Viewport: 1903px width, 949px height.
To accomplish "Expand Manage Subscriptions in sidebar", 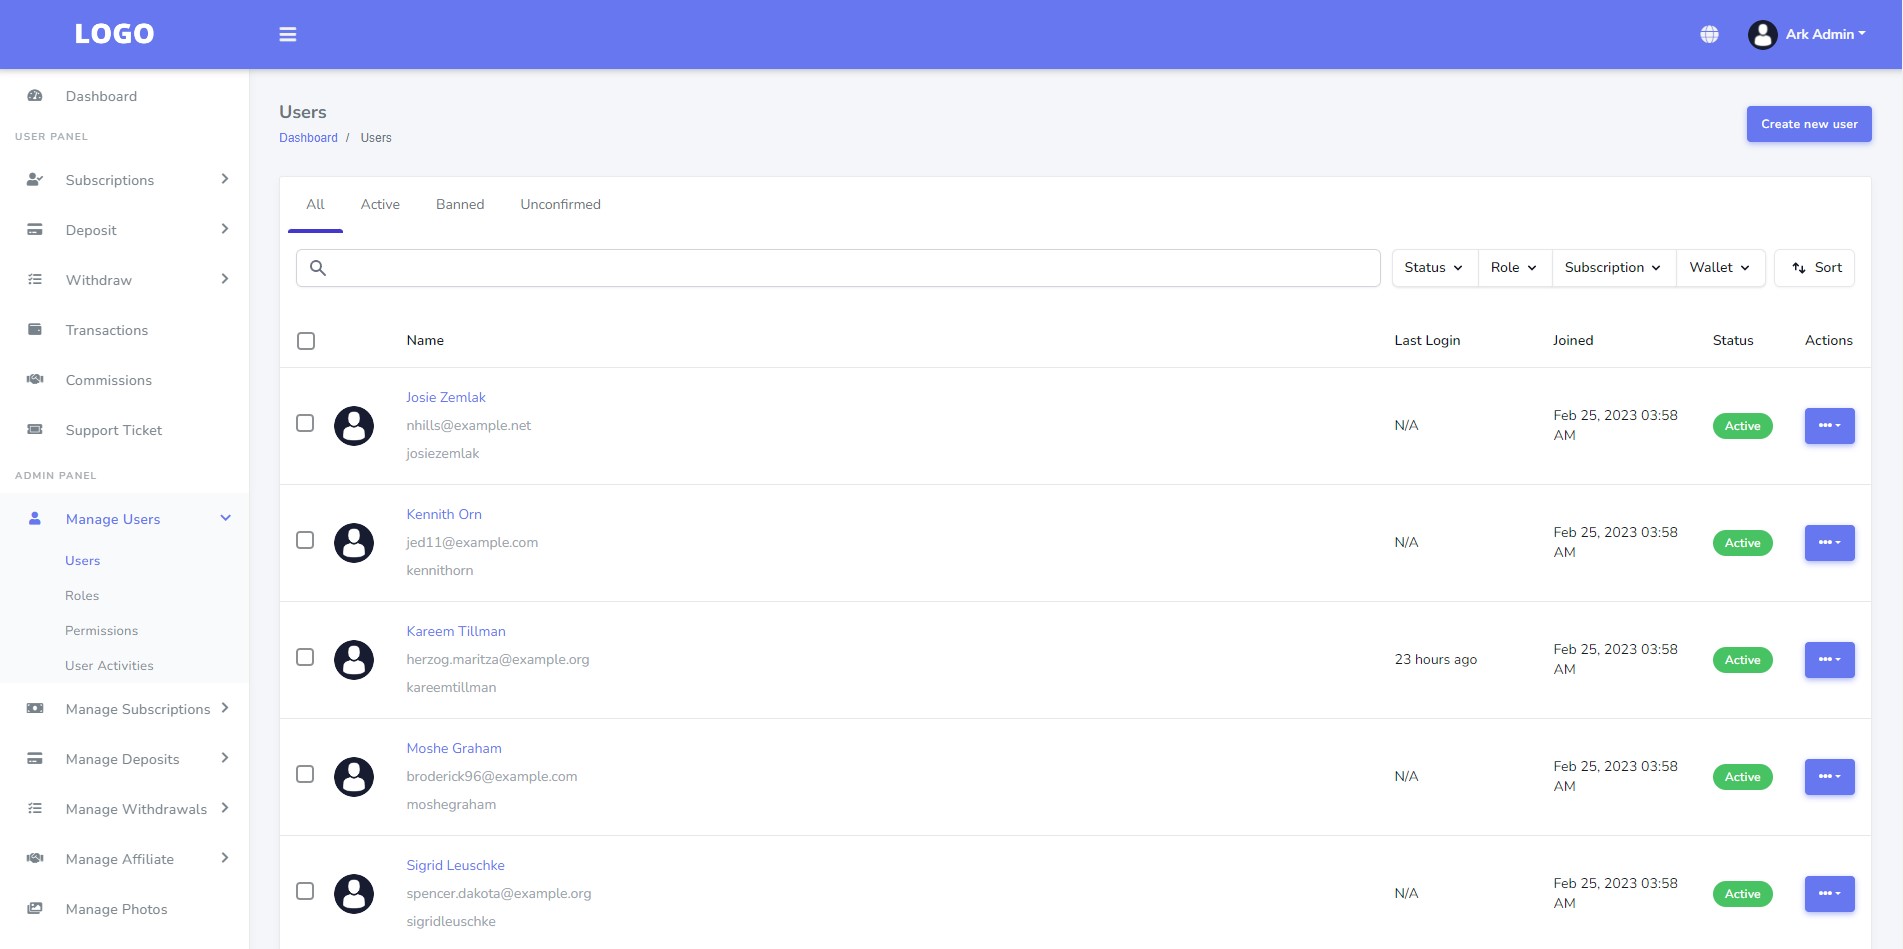I will (x=138, y=709).
